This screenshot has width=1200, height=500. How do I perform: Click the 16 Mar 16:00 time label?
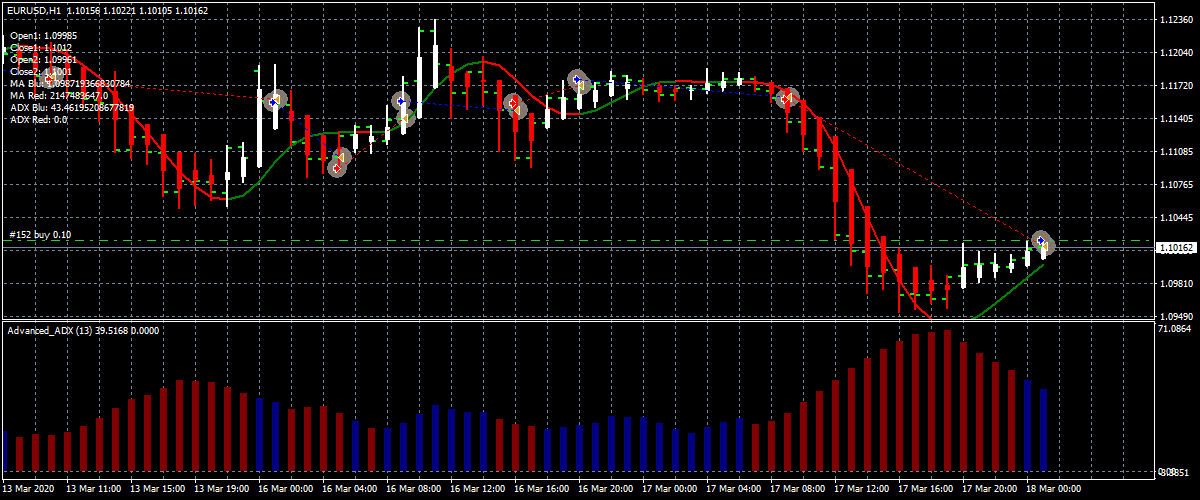click(x=543, y=490)
